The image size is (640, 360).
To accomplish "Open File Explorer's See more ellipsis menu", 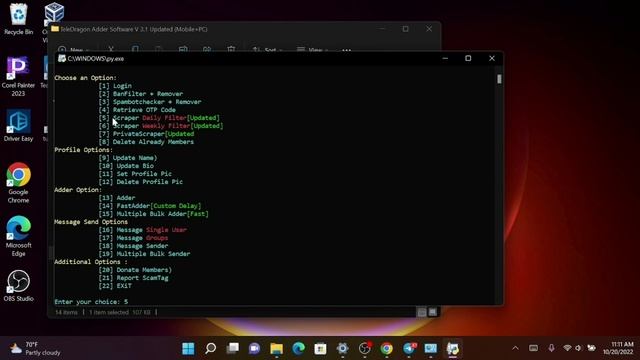I will coord(347,50).
